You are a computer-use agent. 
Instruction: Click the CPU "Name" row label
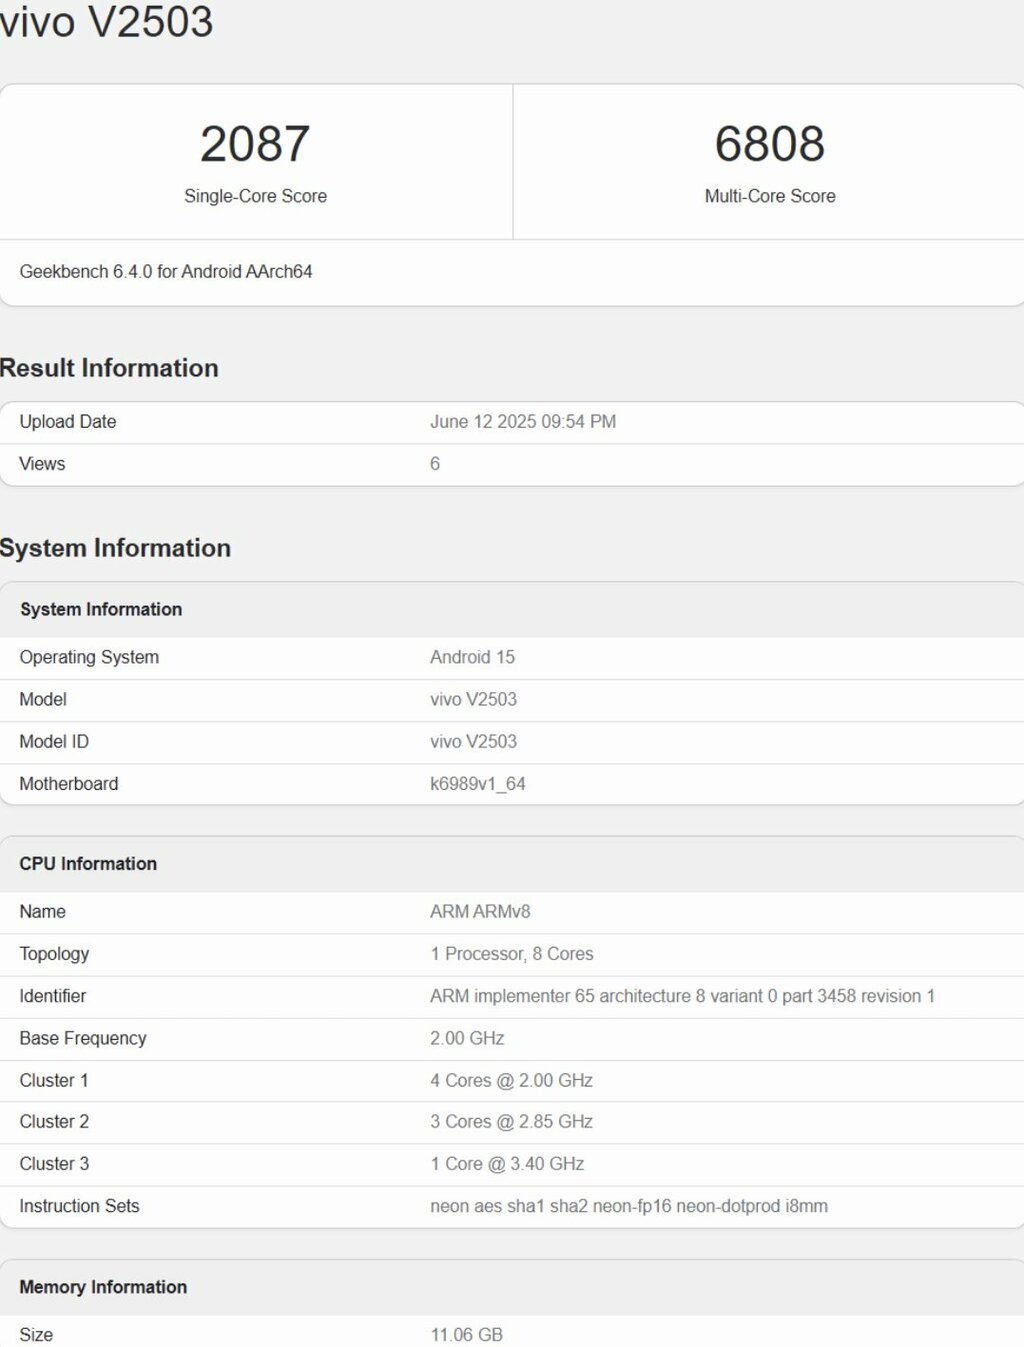tap(42, 912)
